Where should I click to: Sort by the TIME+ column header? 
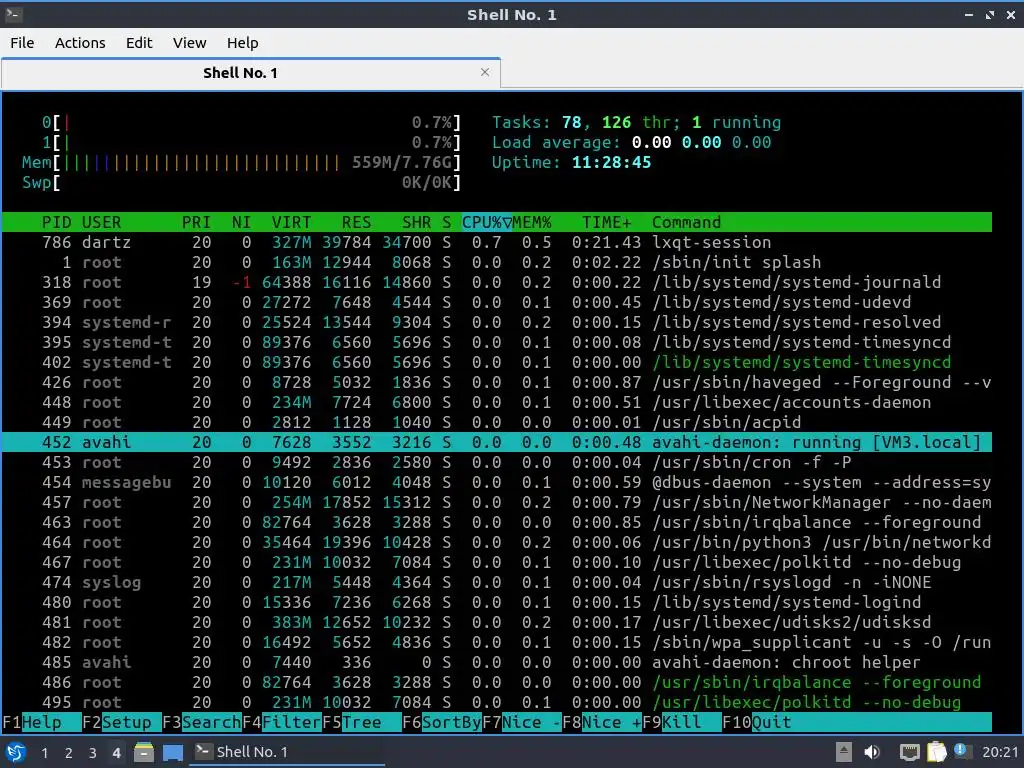tap(607, 222)
